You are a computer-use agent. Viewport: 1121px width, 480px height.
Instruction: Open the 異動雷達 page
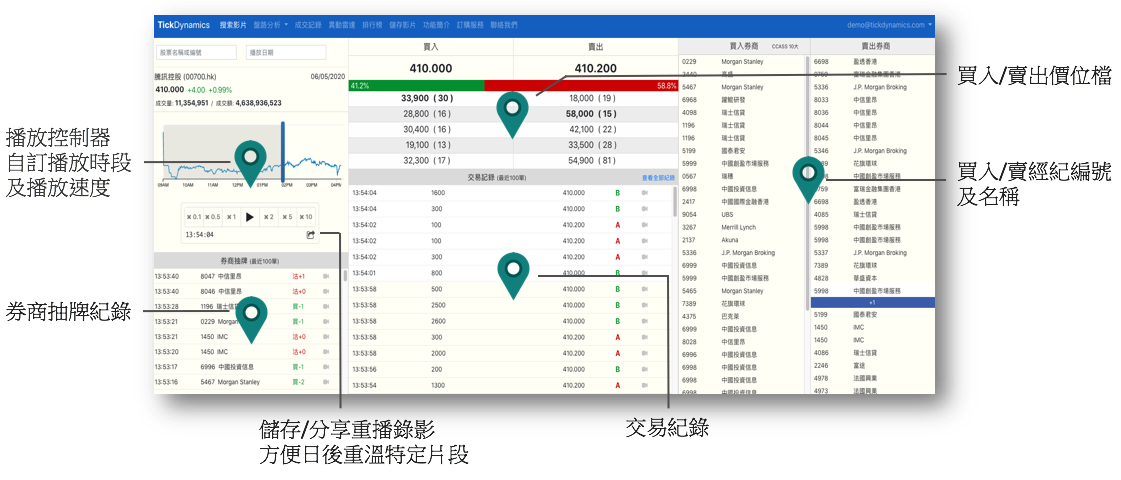[x=340, y=24]
